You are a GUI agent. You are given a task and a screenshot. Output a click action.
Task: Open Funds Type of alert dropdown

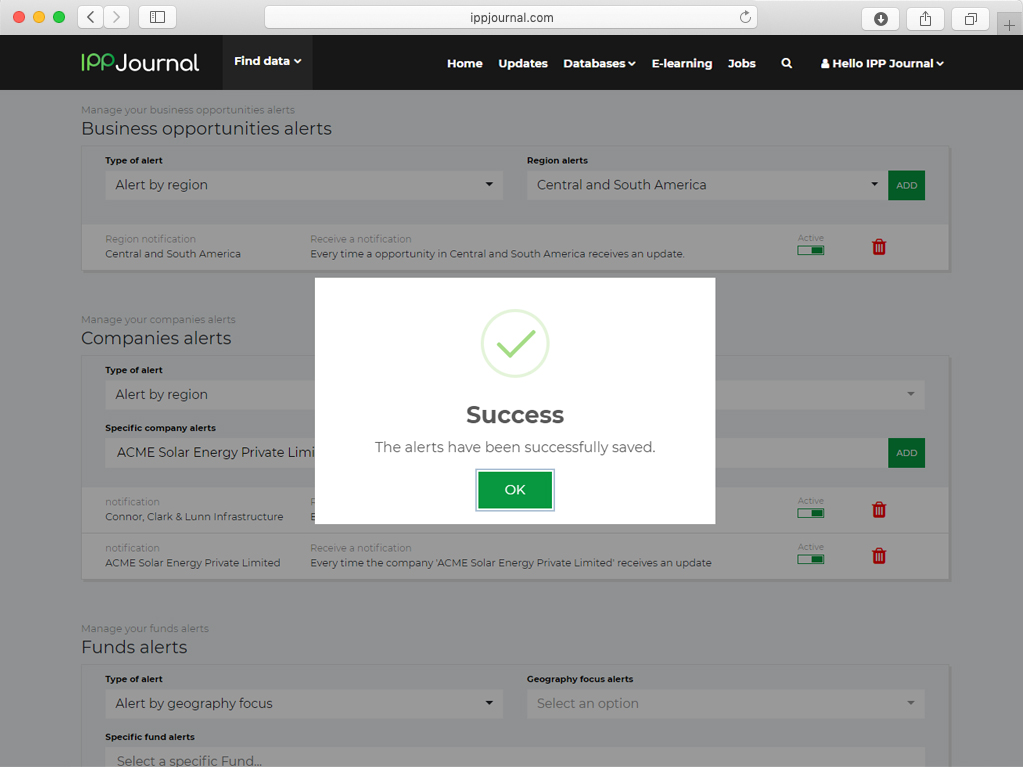point(304,703)
